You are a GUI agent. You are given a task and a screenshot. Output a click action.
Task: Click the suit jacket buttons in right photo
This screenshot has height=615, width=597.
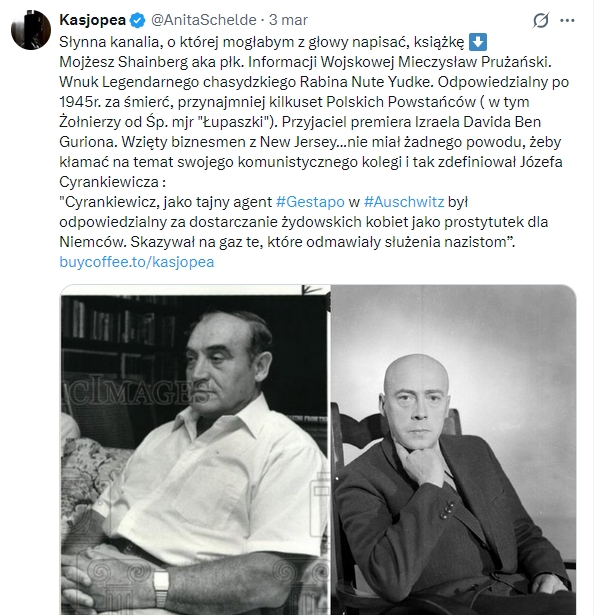coord(447,509)
